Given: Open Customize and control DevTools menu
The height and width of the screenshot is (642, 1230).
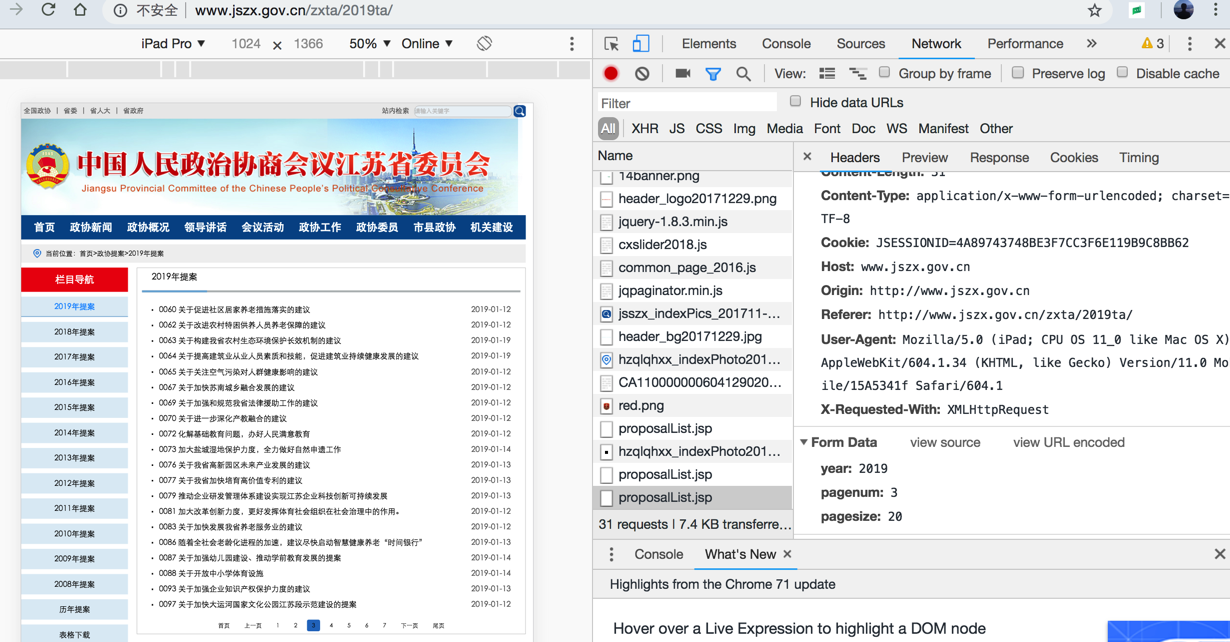Looking at the screenshot, I should [x=1189, y=44].
